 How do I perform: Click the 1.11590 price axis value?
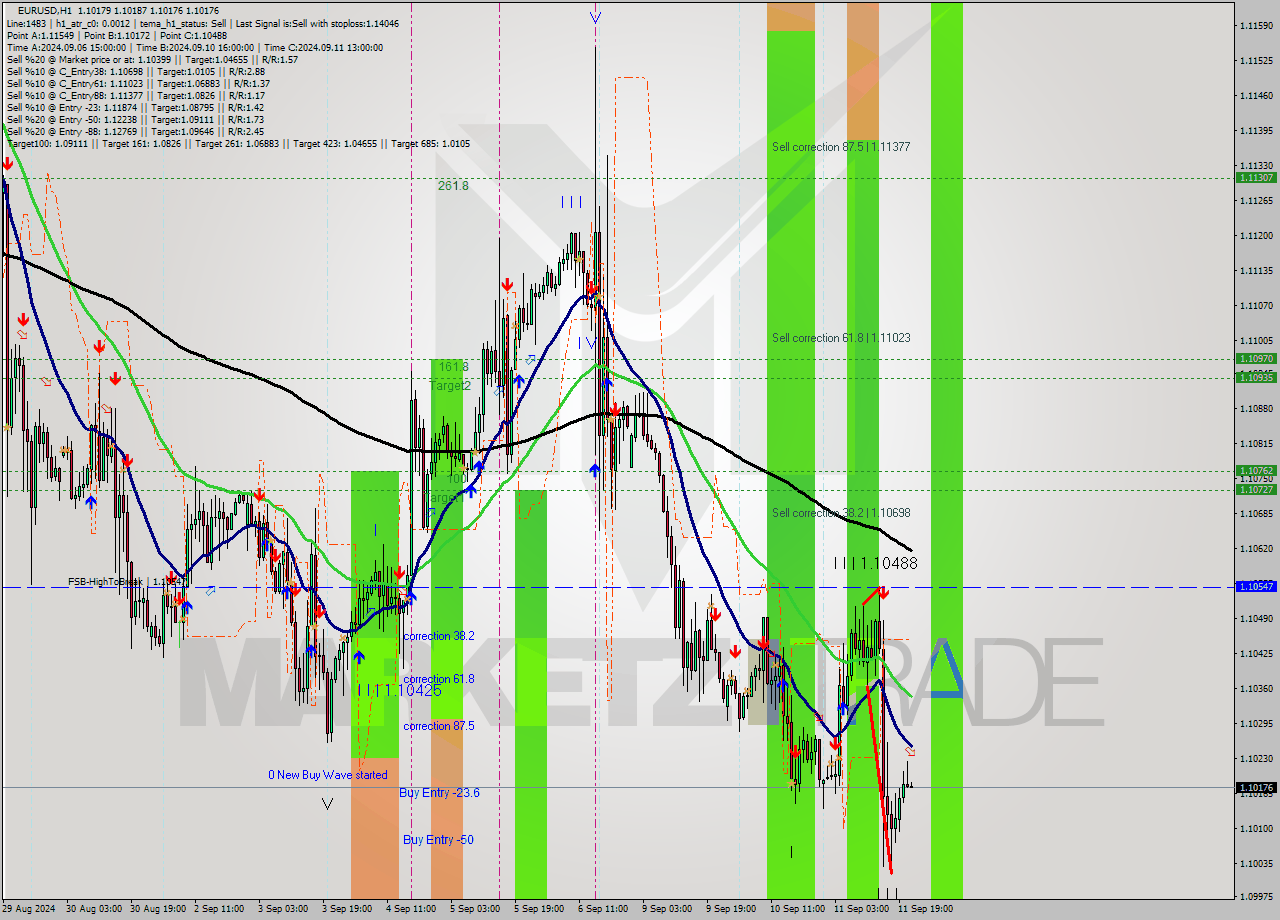click(1256, 25)
